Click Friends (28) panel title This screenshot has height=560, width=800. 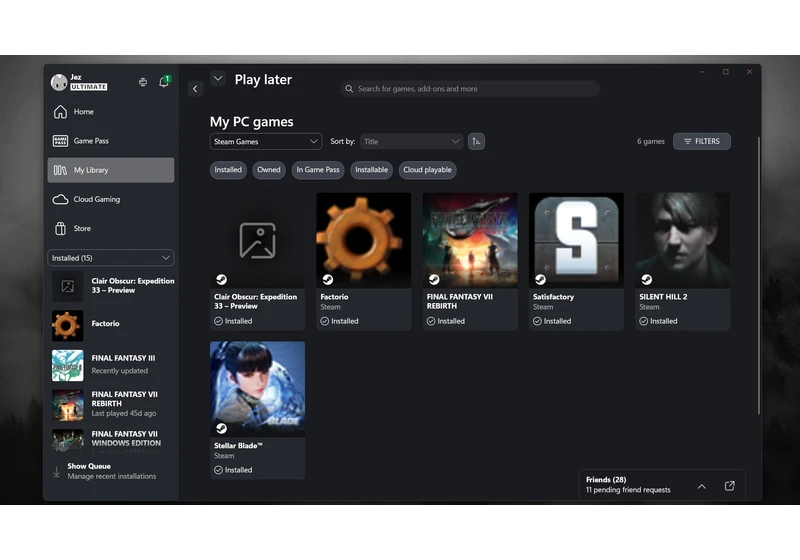606,480
